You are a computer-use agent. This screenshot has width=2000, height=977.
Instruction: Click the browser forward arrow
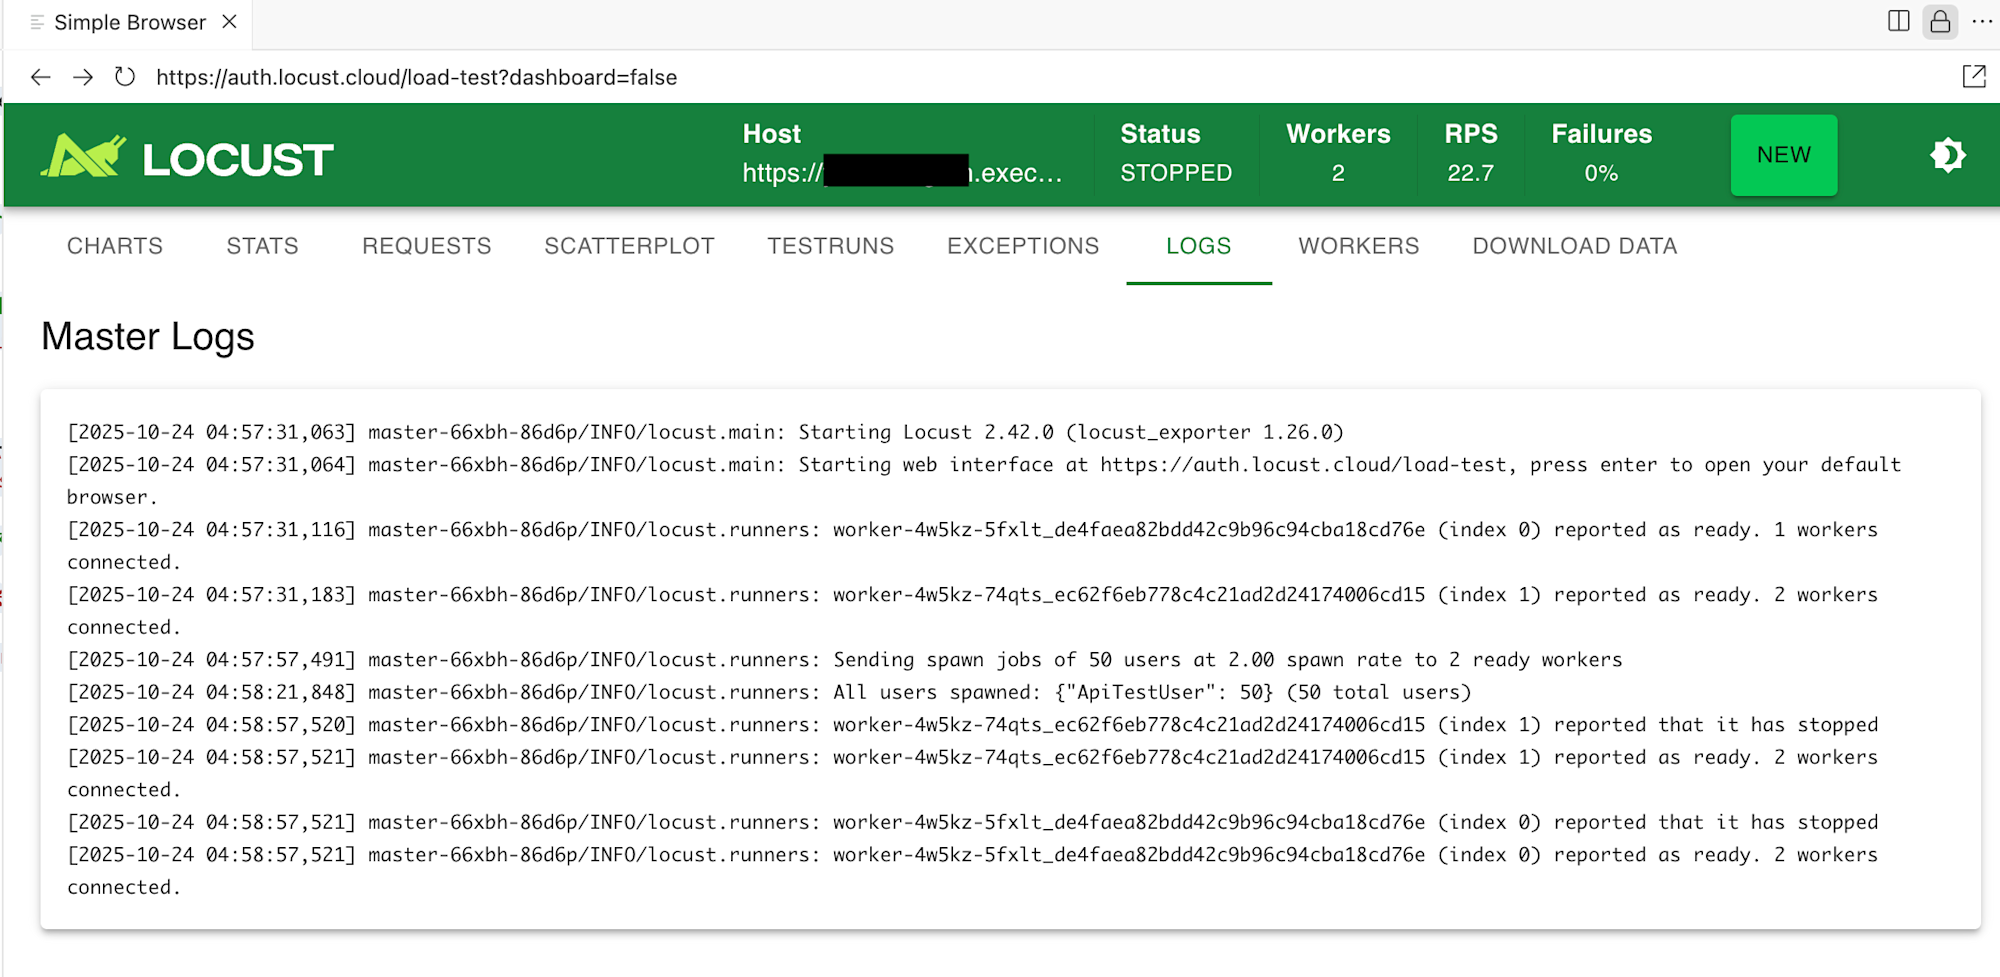(83, 77)
